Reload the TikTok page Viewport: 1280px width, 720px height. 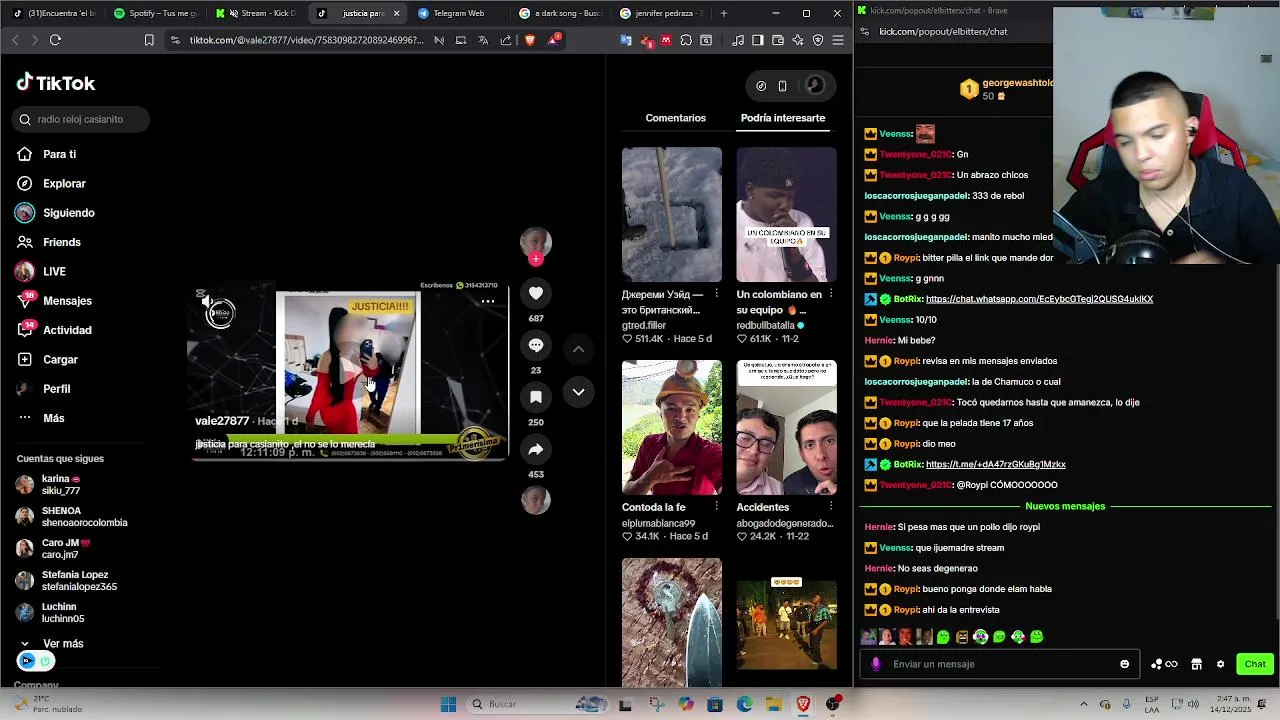55,40
